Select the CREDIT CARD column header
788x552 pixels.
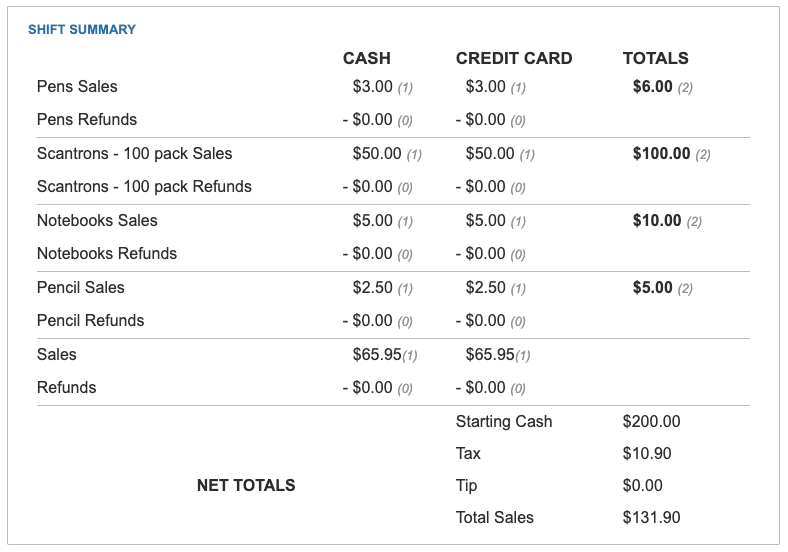(514, 58)
